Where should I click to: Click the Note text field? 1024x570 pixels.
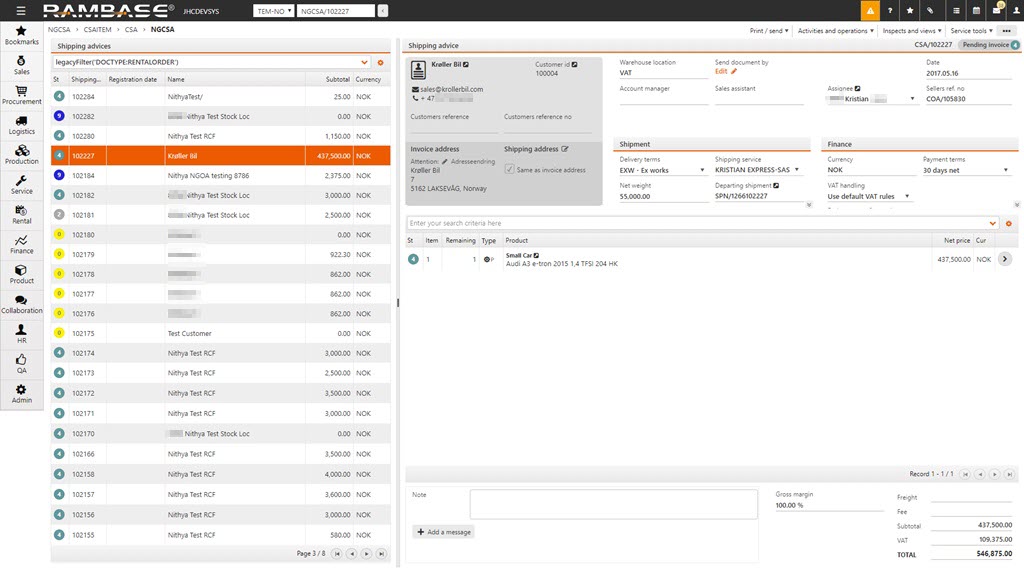point(613,504)
